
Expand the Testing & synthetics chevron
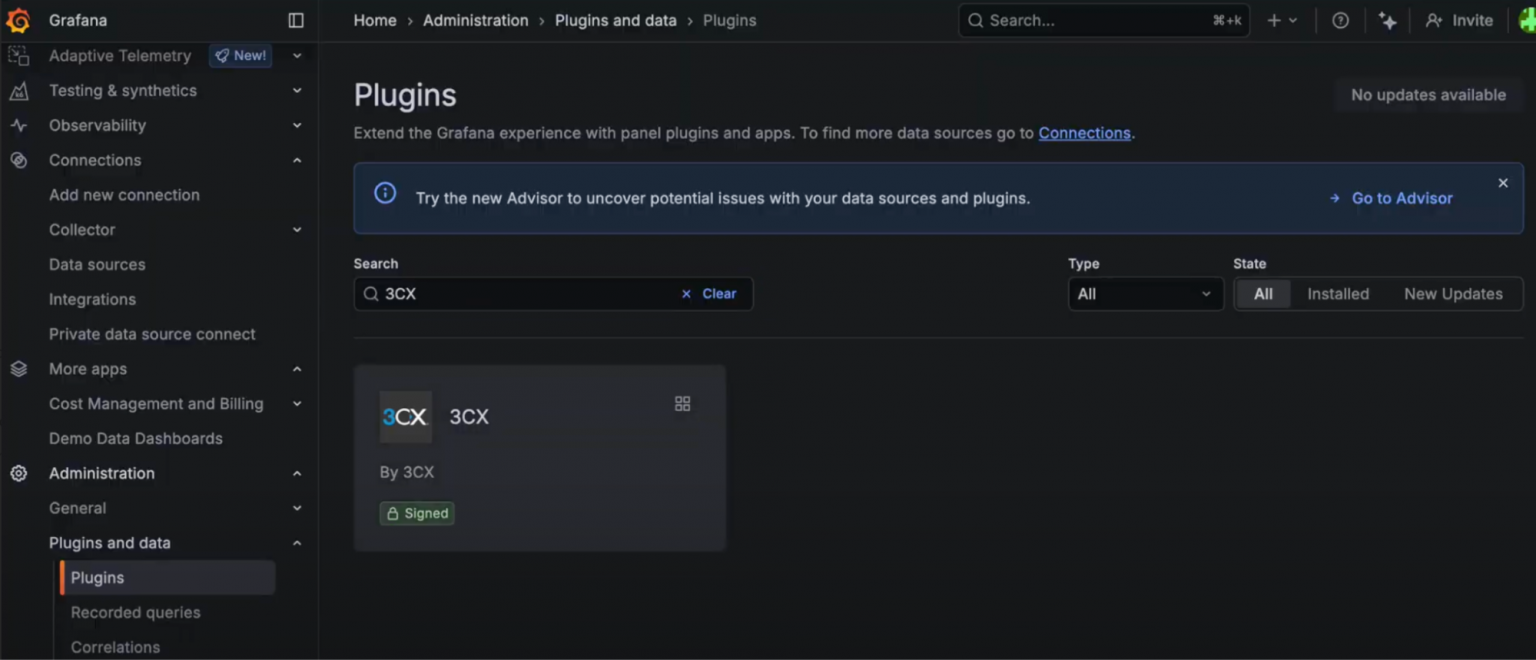[297, 91]
